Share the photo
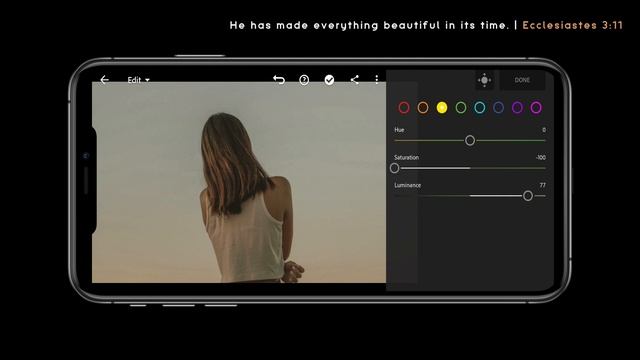 pyautogui.click(x=355, y=80)
